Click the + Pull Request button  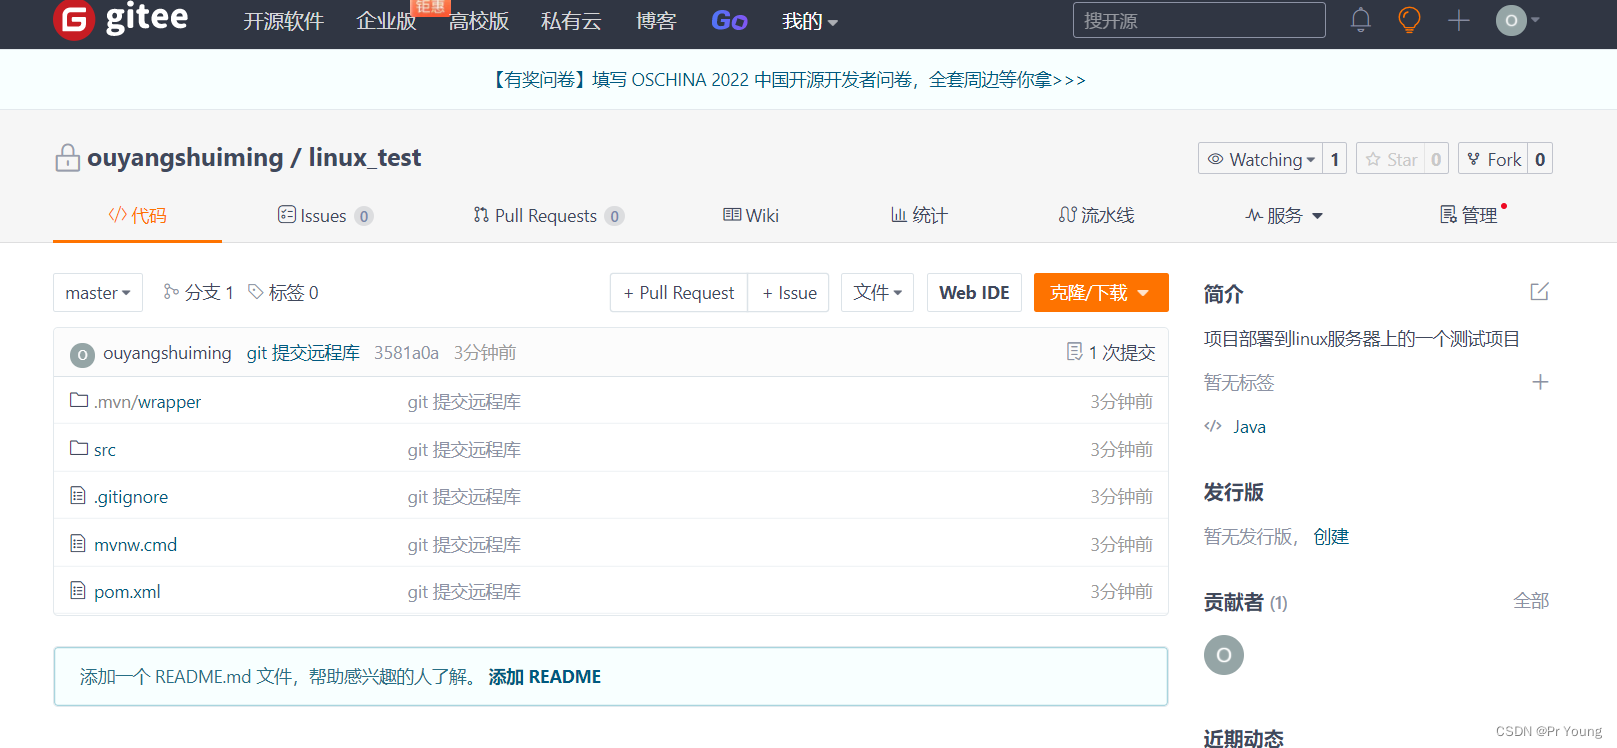[679, 293]
